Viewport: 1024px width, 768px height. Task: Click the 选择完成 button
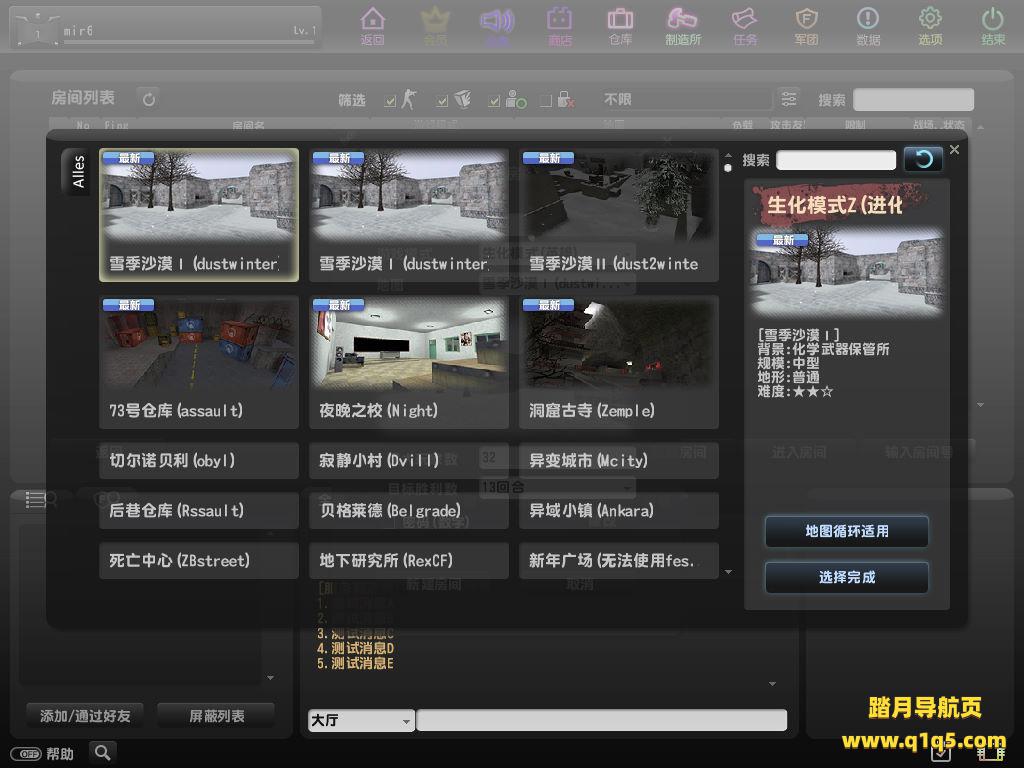click(x=846, y=577)
